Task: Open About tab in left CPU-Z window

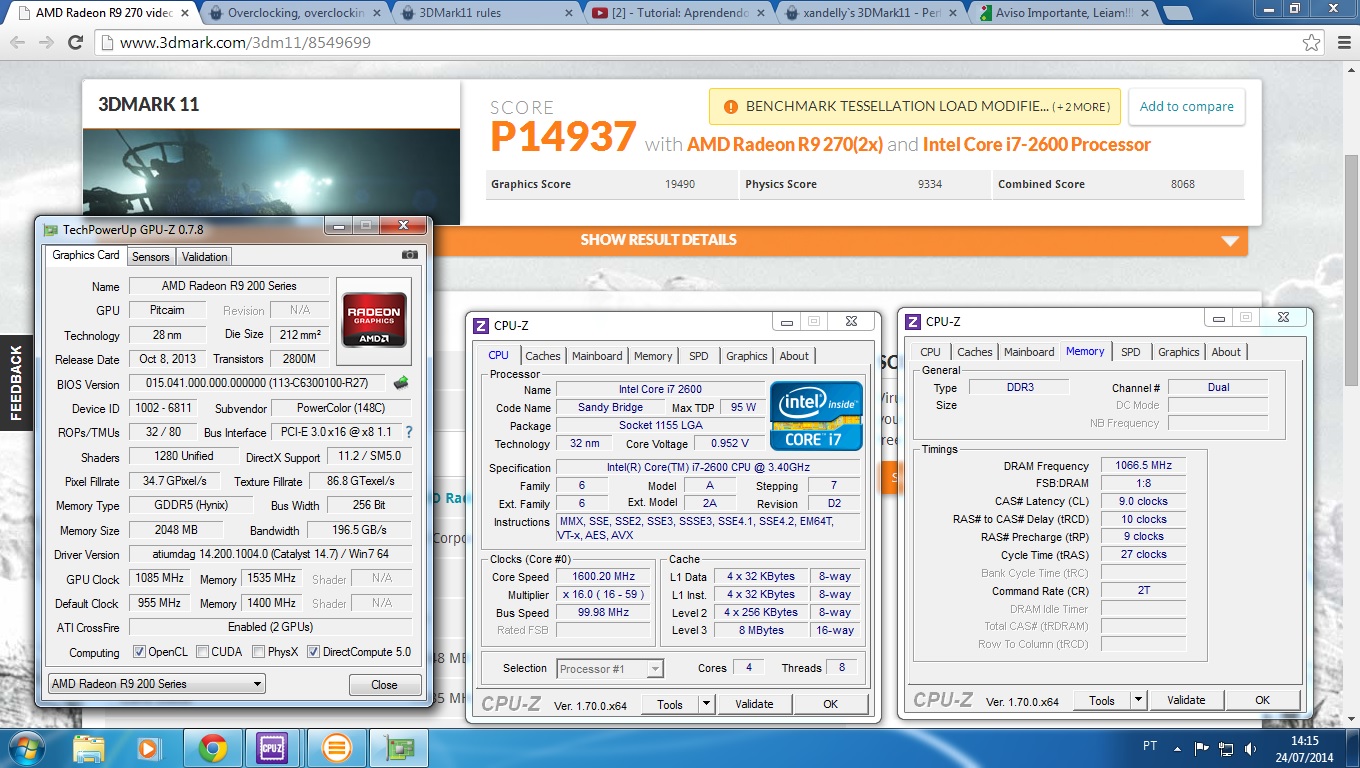Action: coord(794,356)
